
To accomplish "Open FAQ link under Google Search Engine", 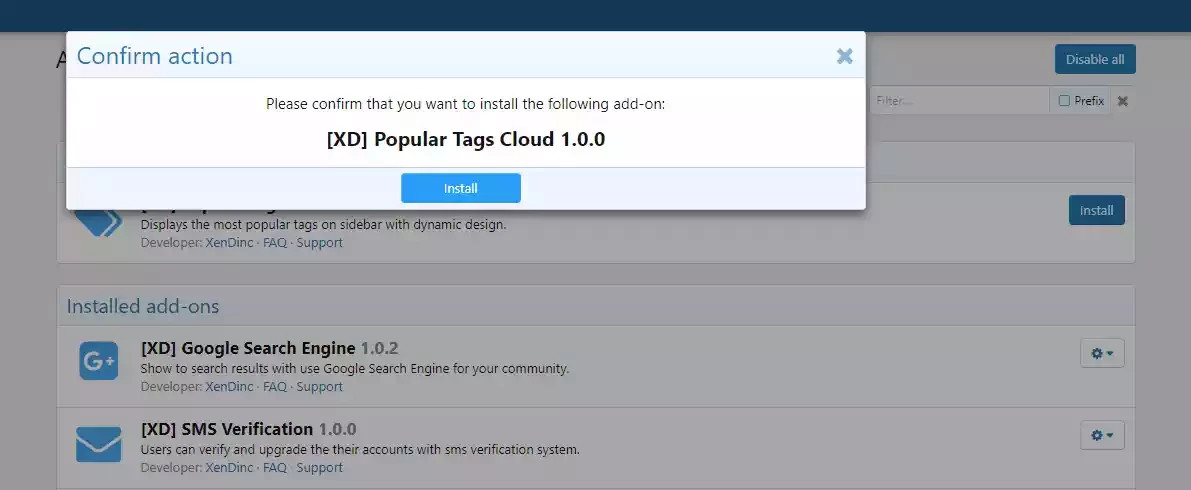I will pos(275,387).
